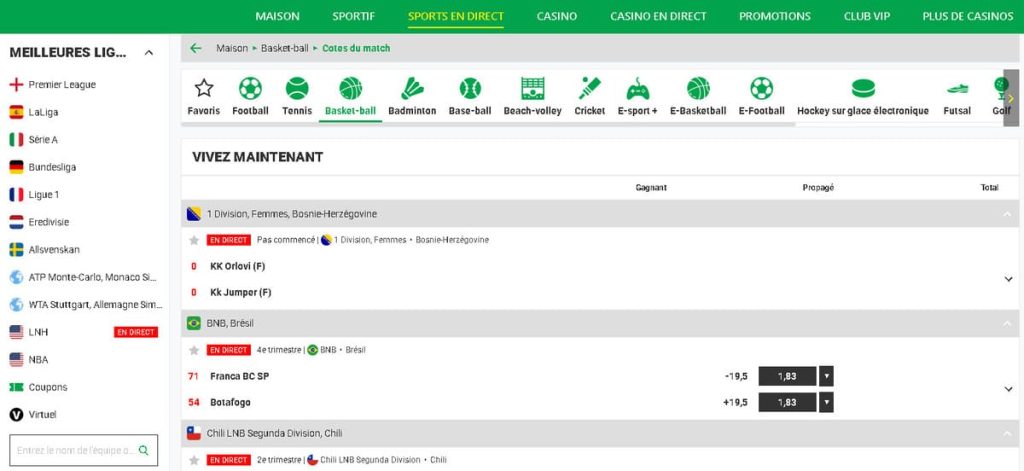Open the Coupons ticket entry
The height and width of the screenshot is (471, 1024).
pos(39,387)
